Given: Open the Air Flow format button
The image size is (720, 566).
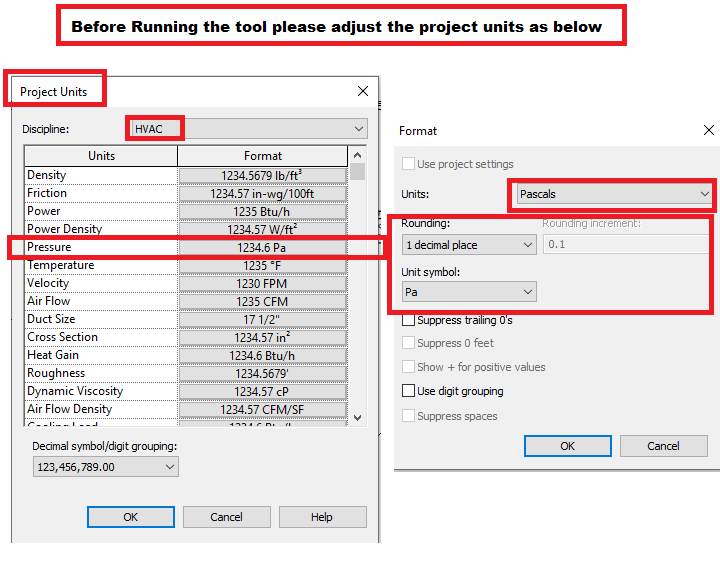Looking at the screenshot, I should (x=262, y=301).
